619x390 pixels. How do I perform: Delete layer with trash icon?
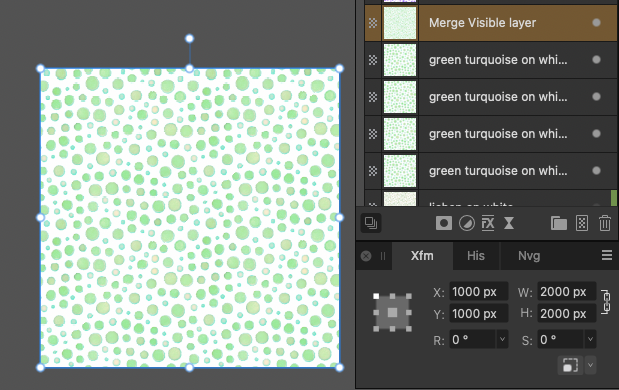tap(605, 223)
